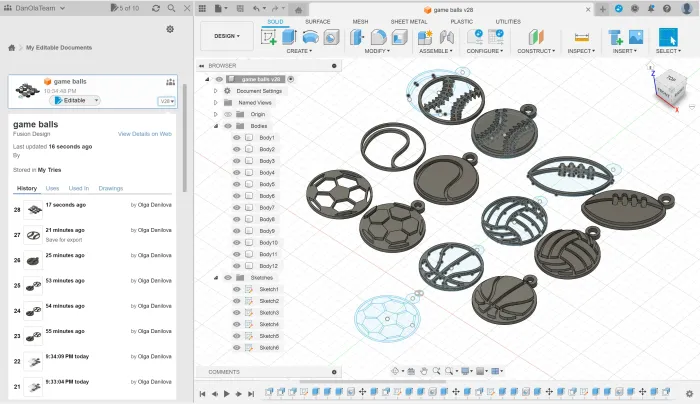Toggle visibility of Body7
Viewport: 700px width, 404px height.
click(x=237, y=208)
